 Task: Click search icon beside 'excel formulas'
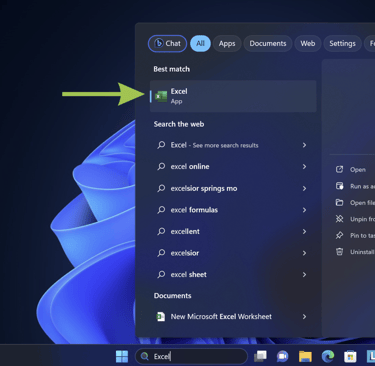click(161, 210)
